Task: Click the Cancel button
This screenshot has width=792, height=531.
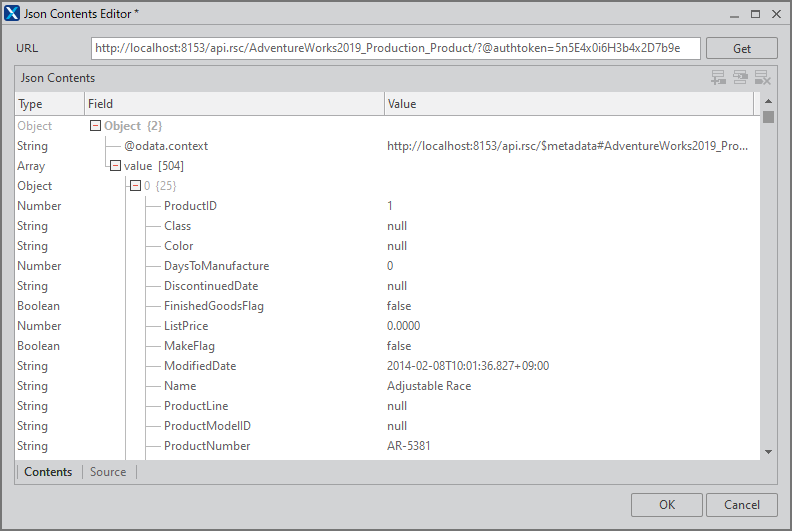Action: tap(741, 505)
